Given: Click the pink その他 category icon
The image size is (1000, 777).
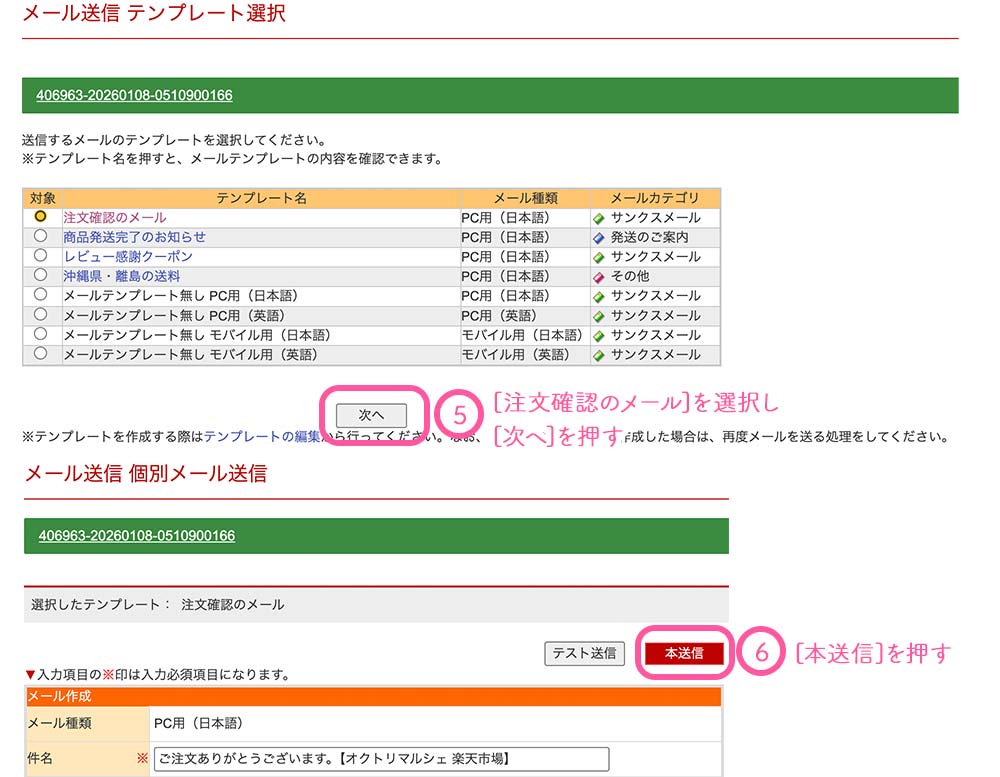Looking at the screenshot, I should 599,277.
